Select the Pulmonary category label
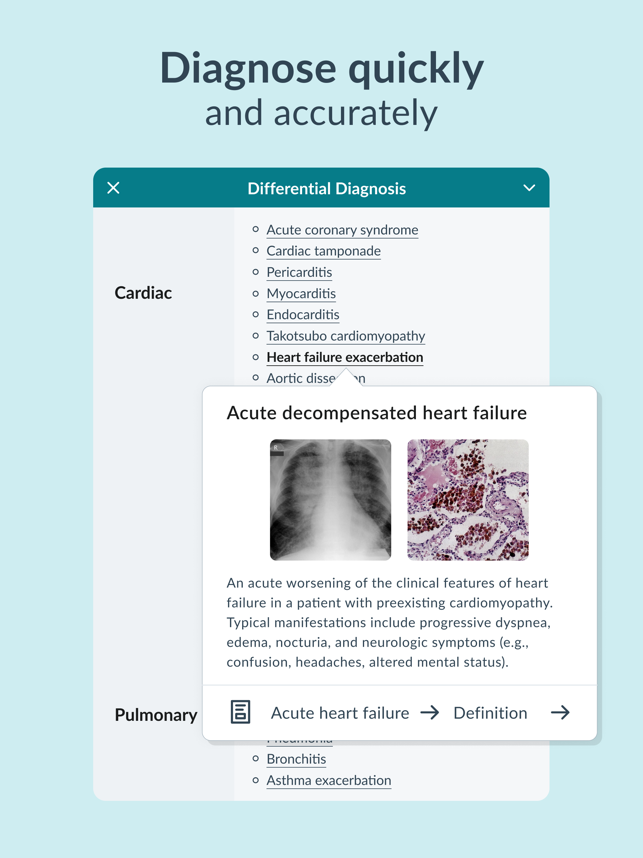Viewport: 643px width, 858px height. point(156,715)
